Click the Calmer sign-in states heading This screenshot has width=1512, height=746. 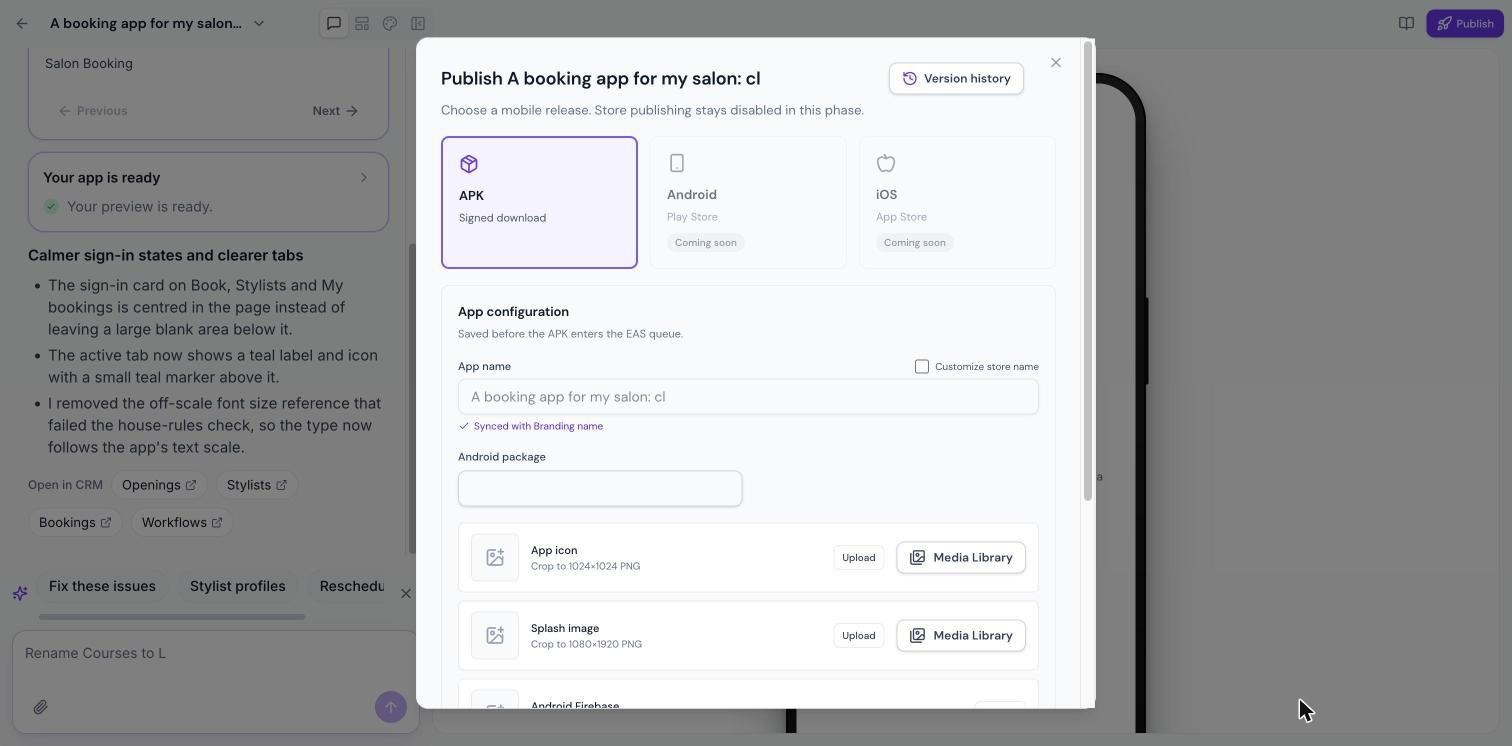pos(166,255)
